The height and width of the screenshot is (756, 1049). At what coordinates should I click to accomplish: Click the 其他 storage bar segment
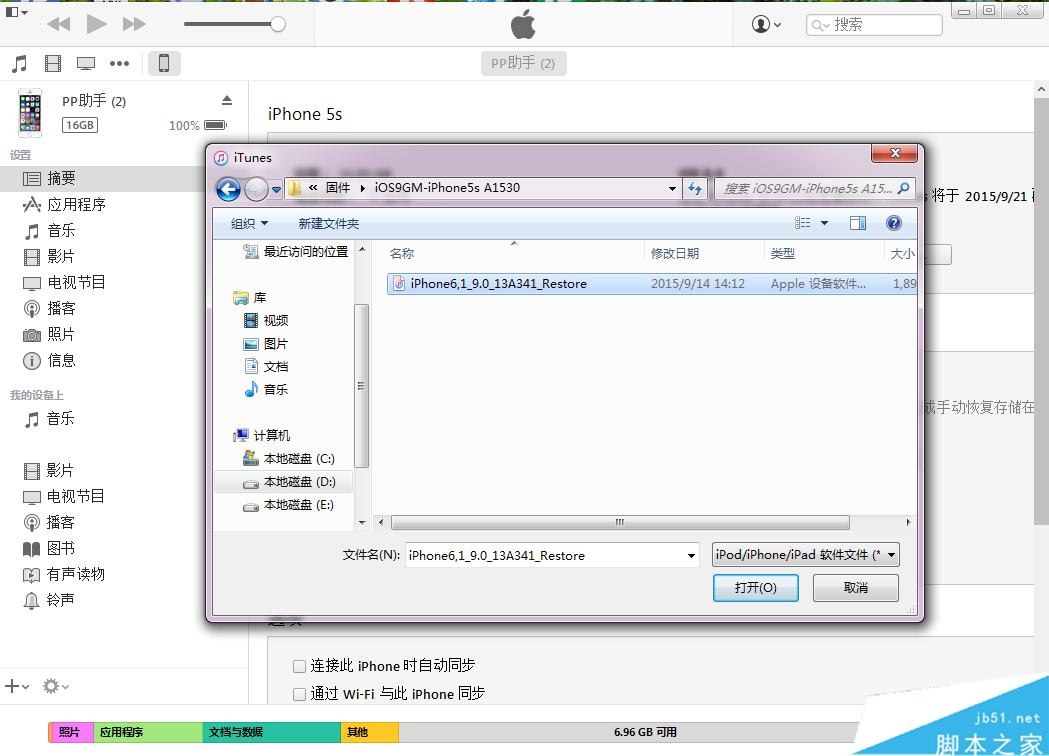pyautogui.click(x=370, y=733)
